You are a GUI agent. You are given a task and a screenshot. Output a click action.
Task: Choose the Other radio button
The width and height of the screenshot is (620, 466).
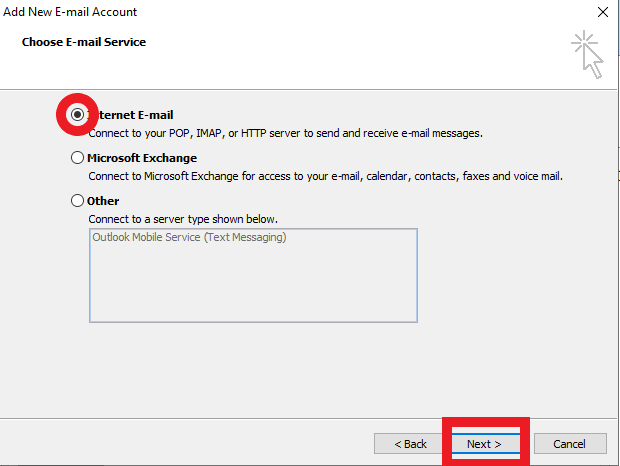point(78,201)
